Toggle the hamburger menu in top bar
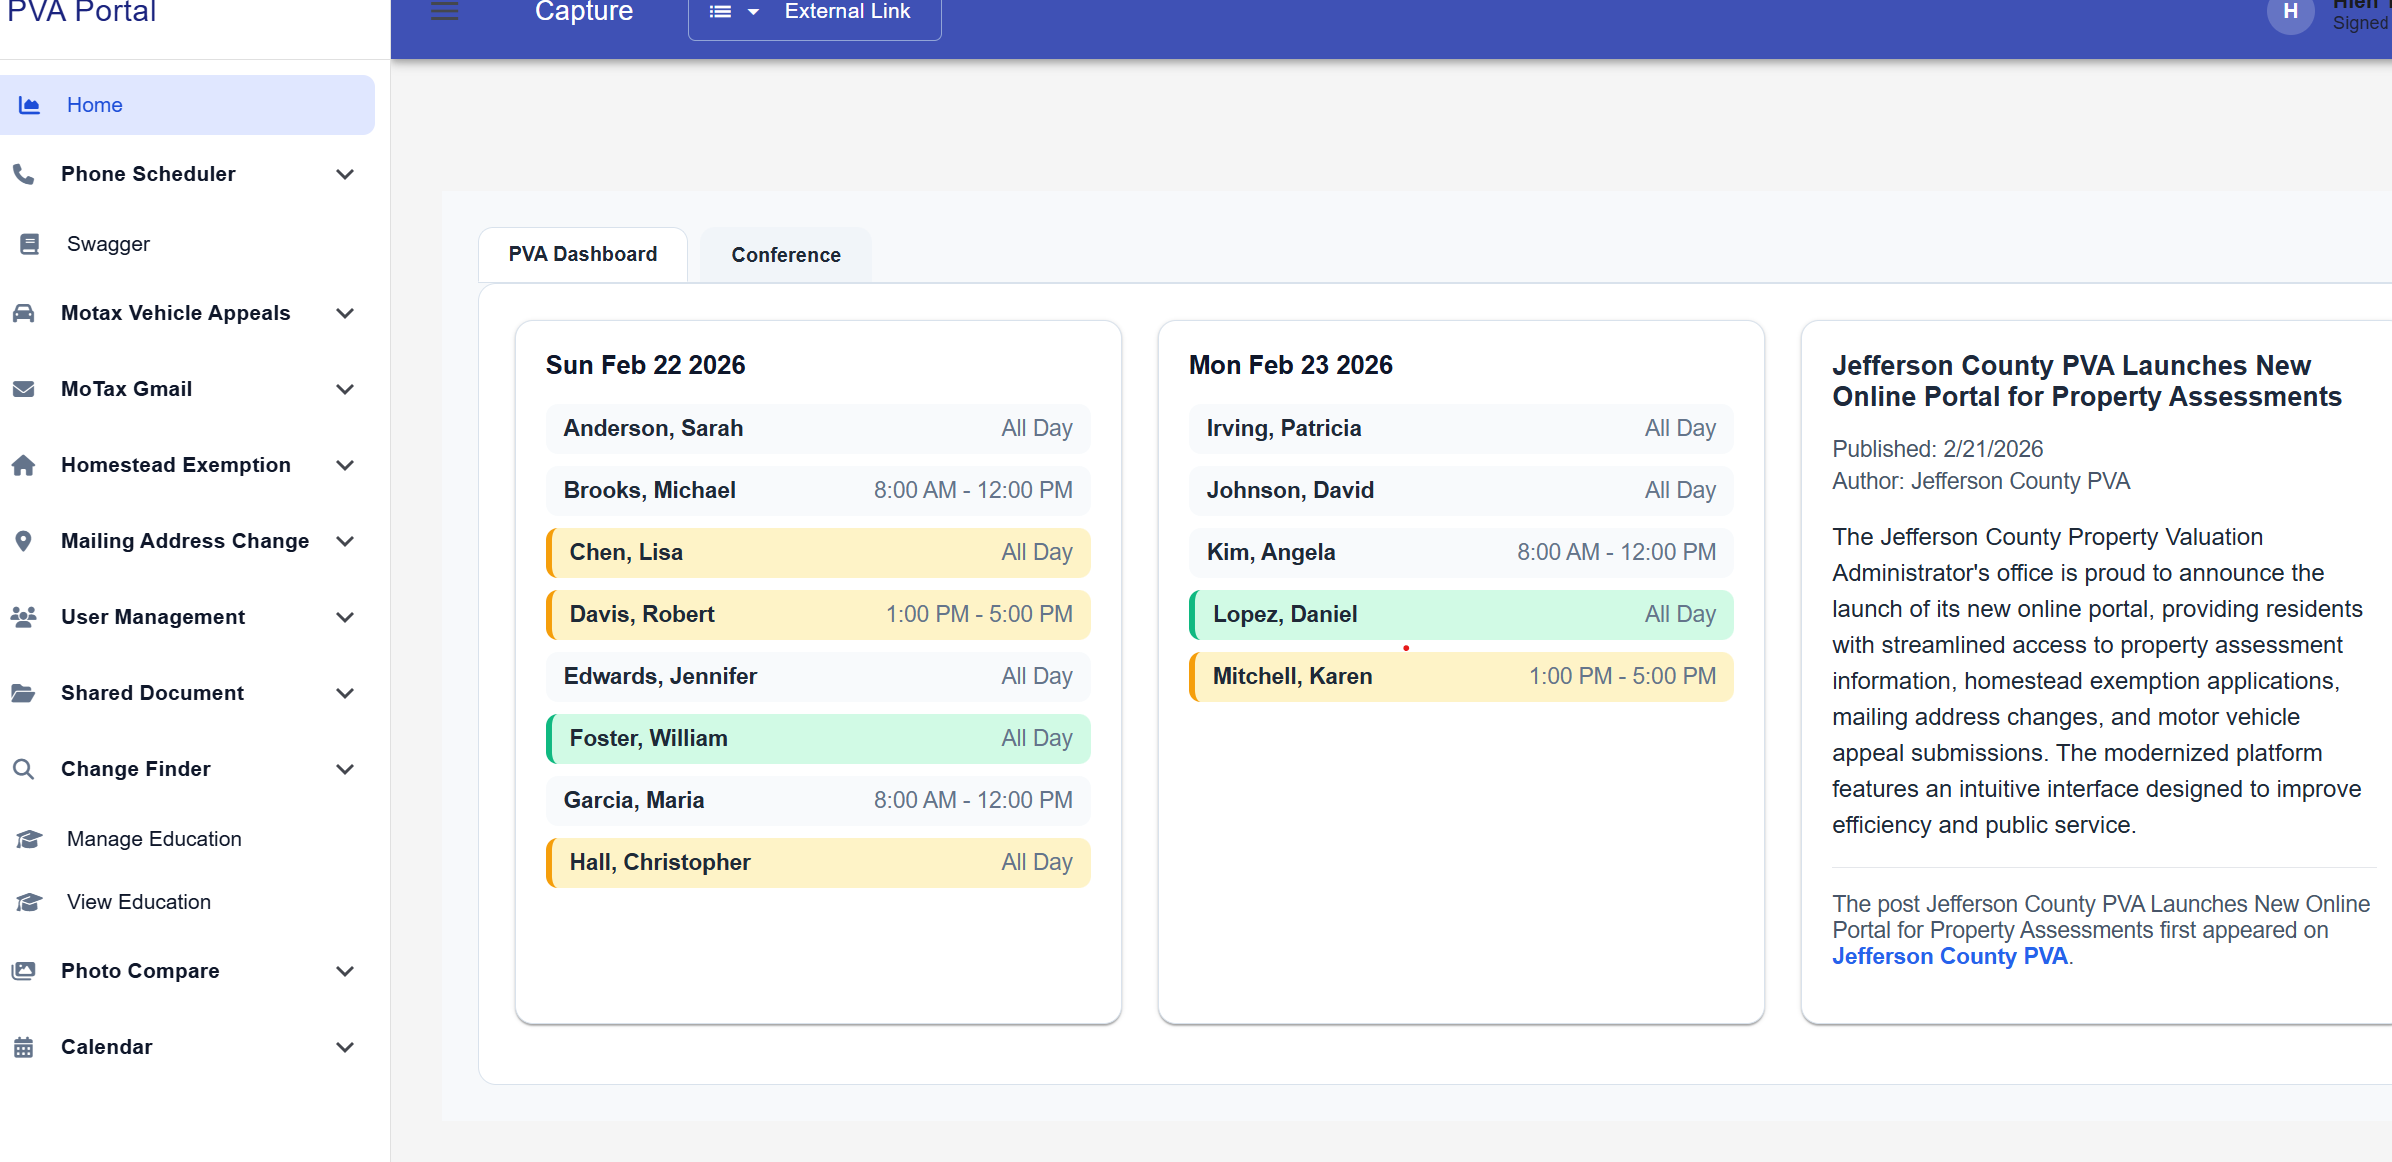The width and height of the screenshot is (2392, 1162). tap(445, 12)
